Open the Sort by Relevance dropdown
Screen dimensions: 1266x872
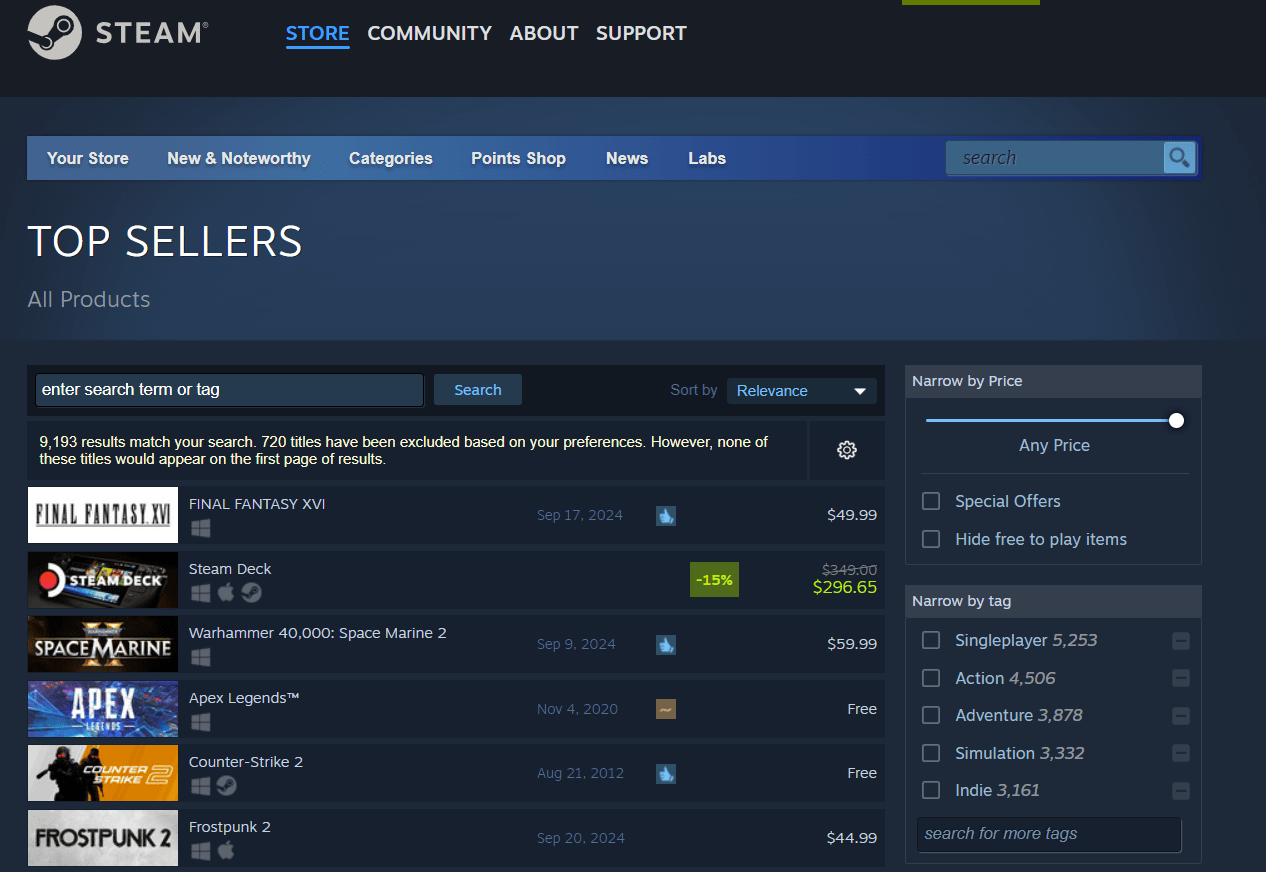(x=801, y=391)
